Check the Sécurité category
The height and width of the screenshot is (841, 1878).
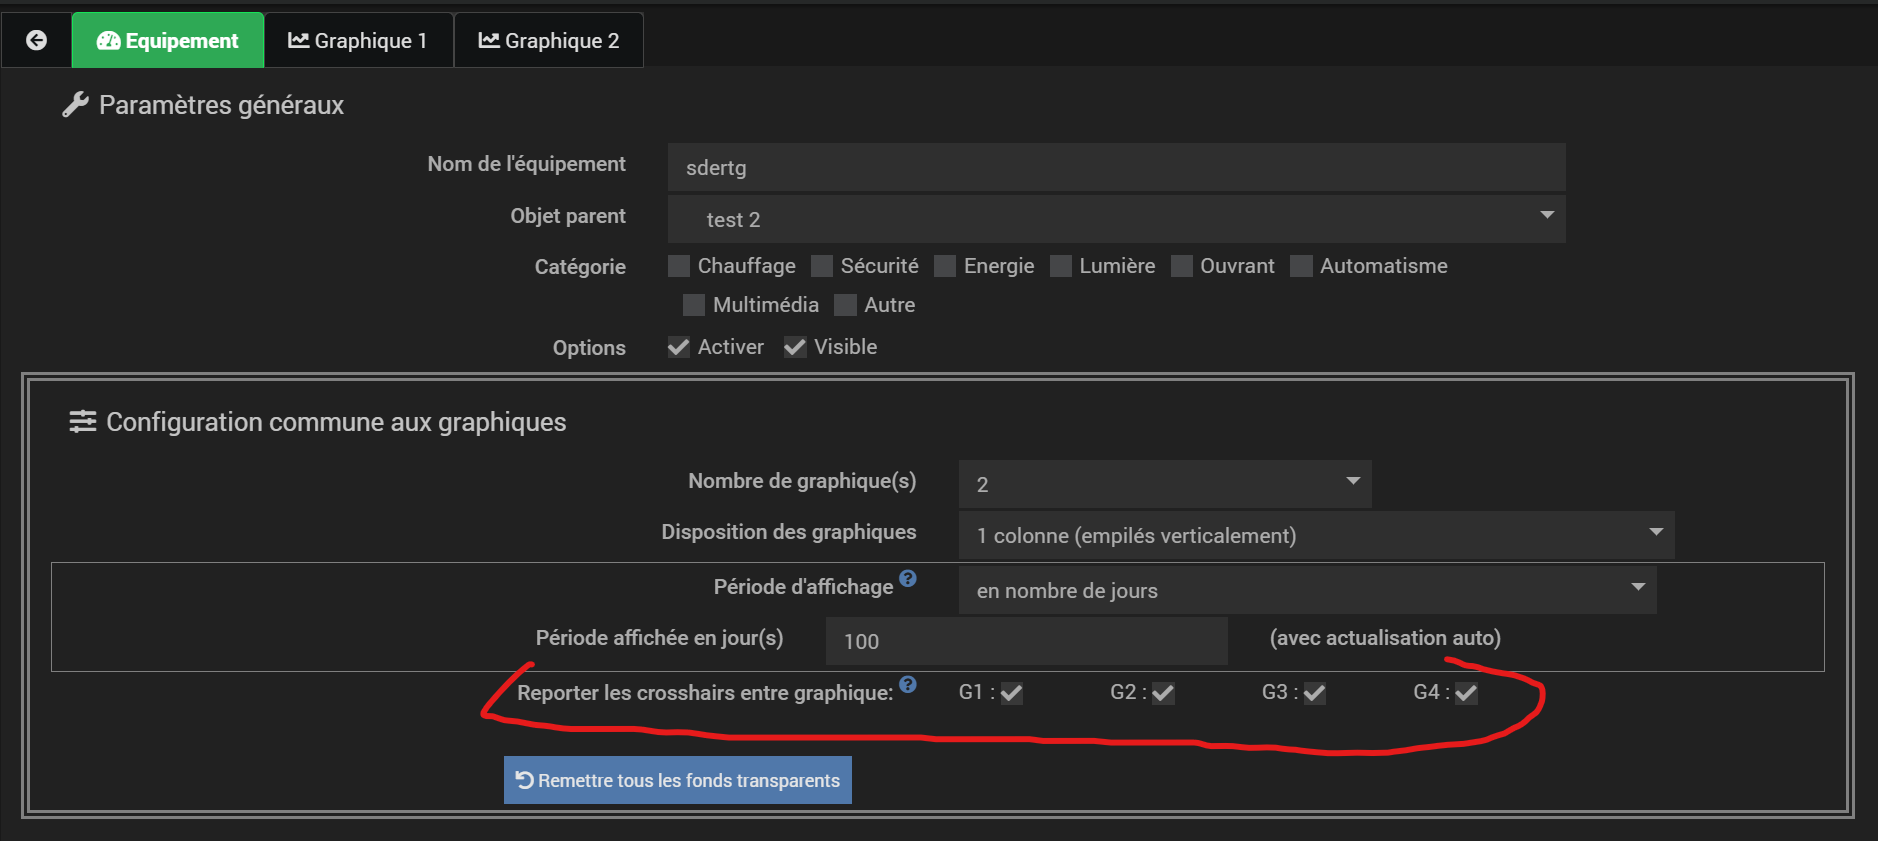point(822,266)
